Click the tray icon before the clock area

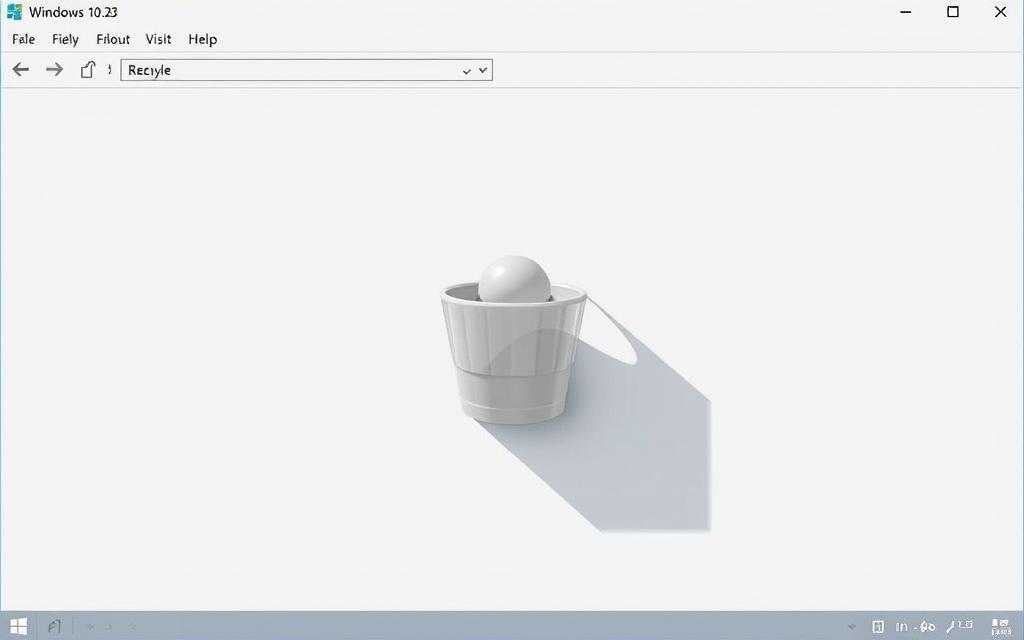point(959,626)
